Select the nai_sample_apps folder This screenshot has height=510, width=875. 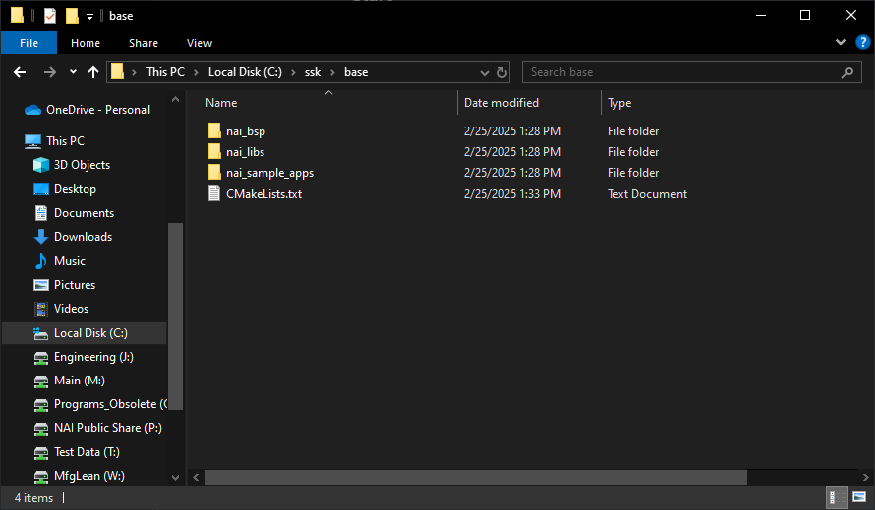pyautogui.click(x=270, y=173)
